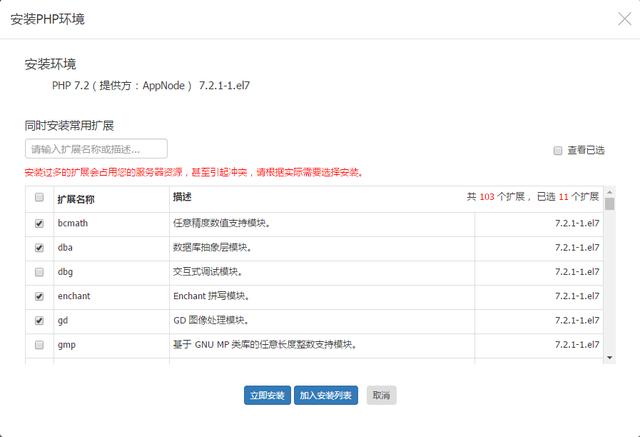Click description GD 图像处理模块
This screenshot has height=437, width=640.
coord(211,320)
